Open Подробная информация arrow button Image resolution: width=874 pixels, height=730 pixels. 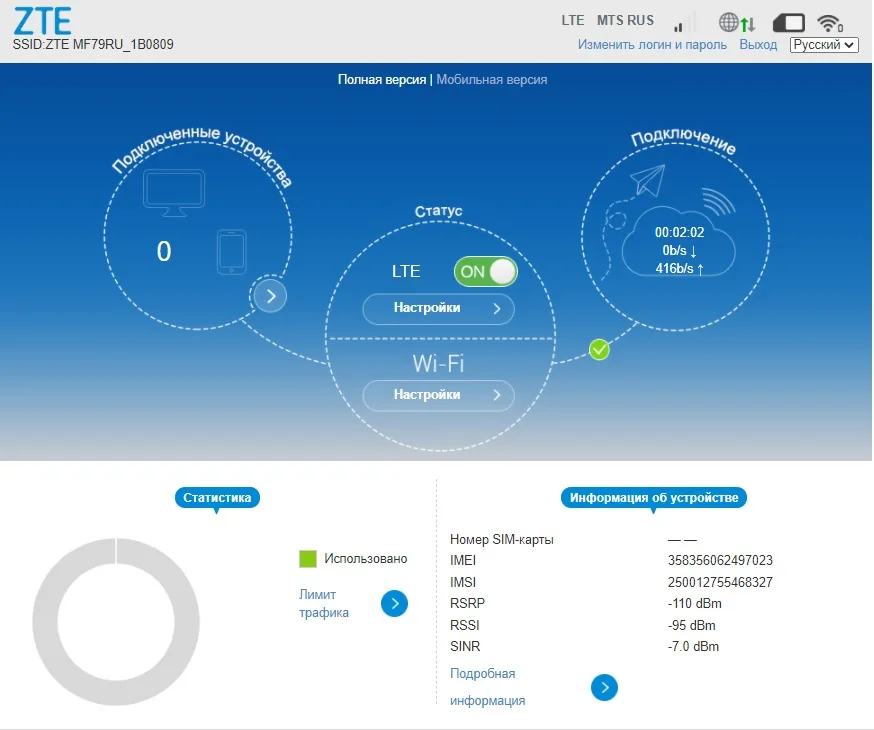(604, 687)
